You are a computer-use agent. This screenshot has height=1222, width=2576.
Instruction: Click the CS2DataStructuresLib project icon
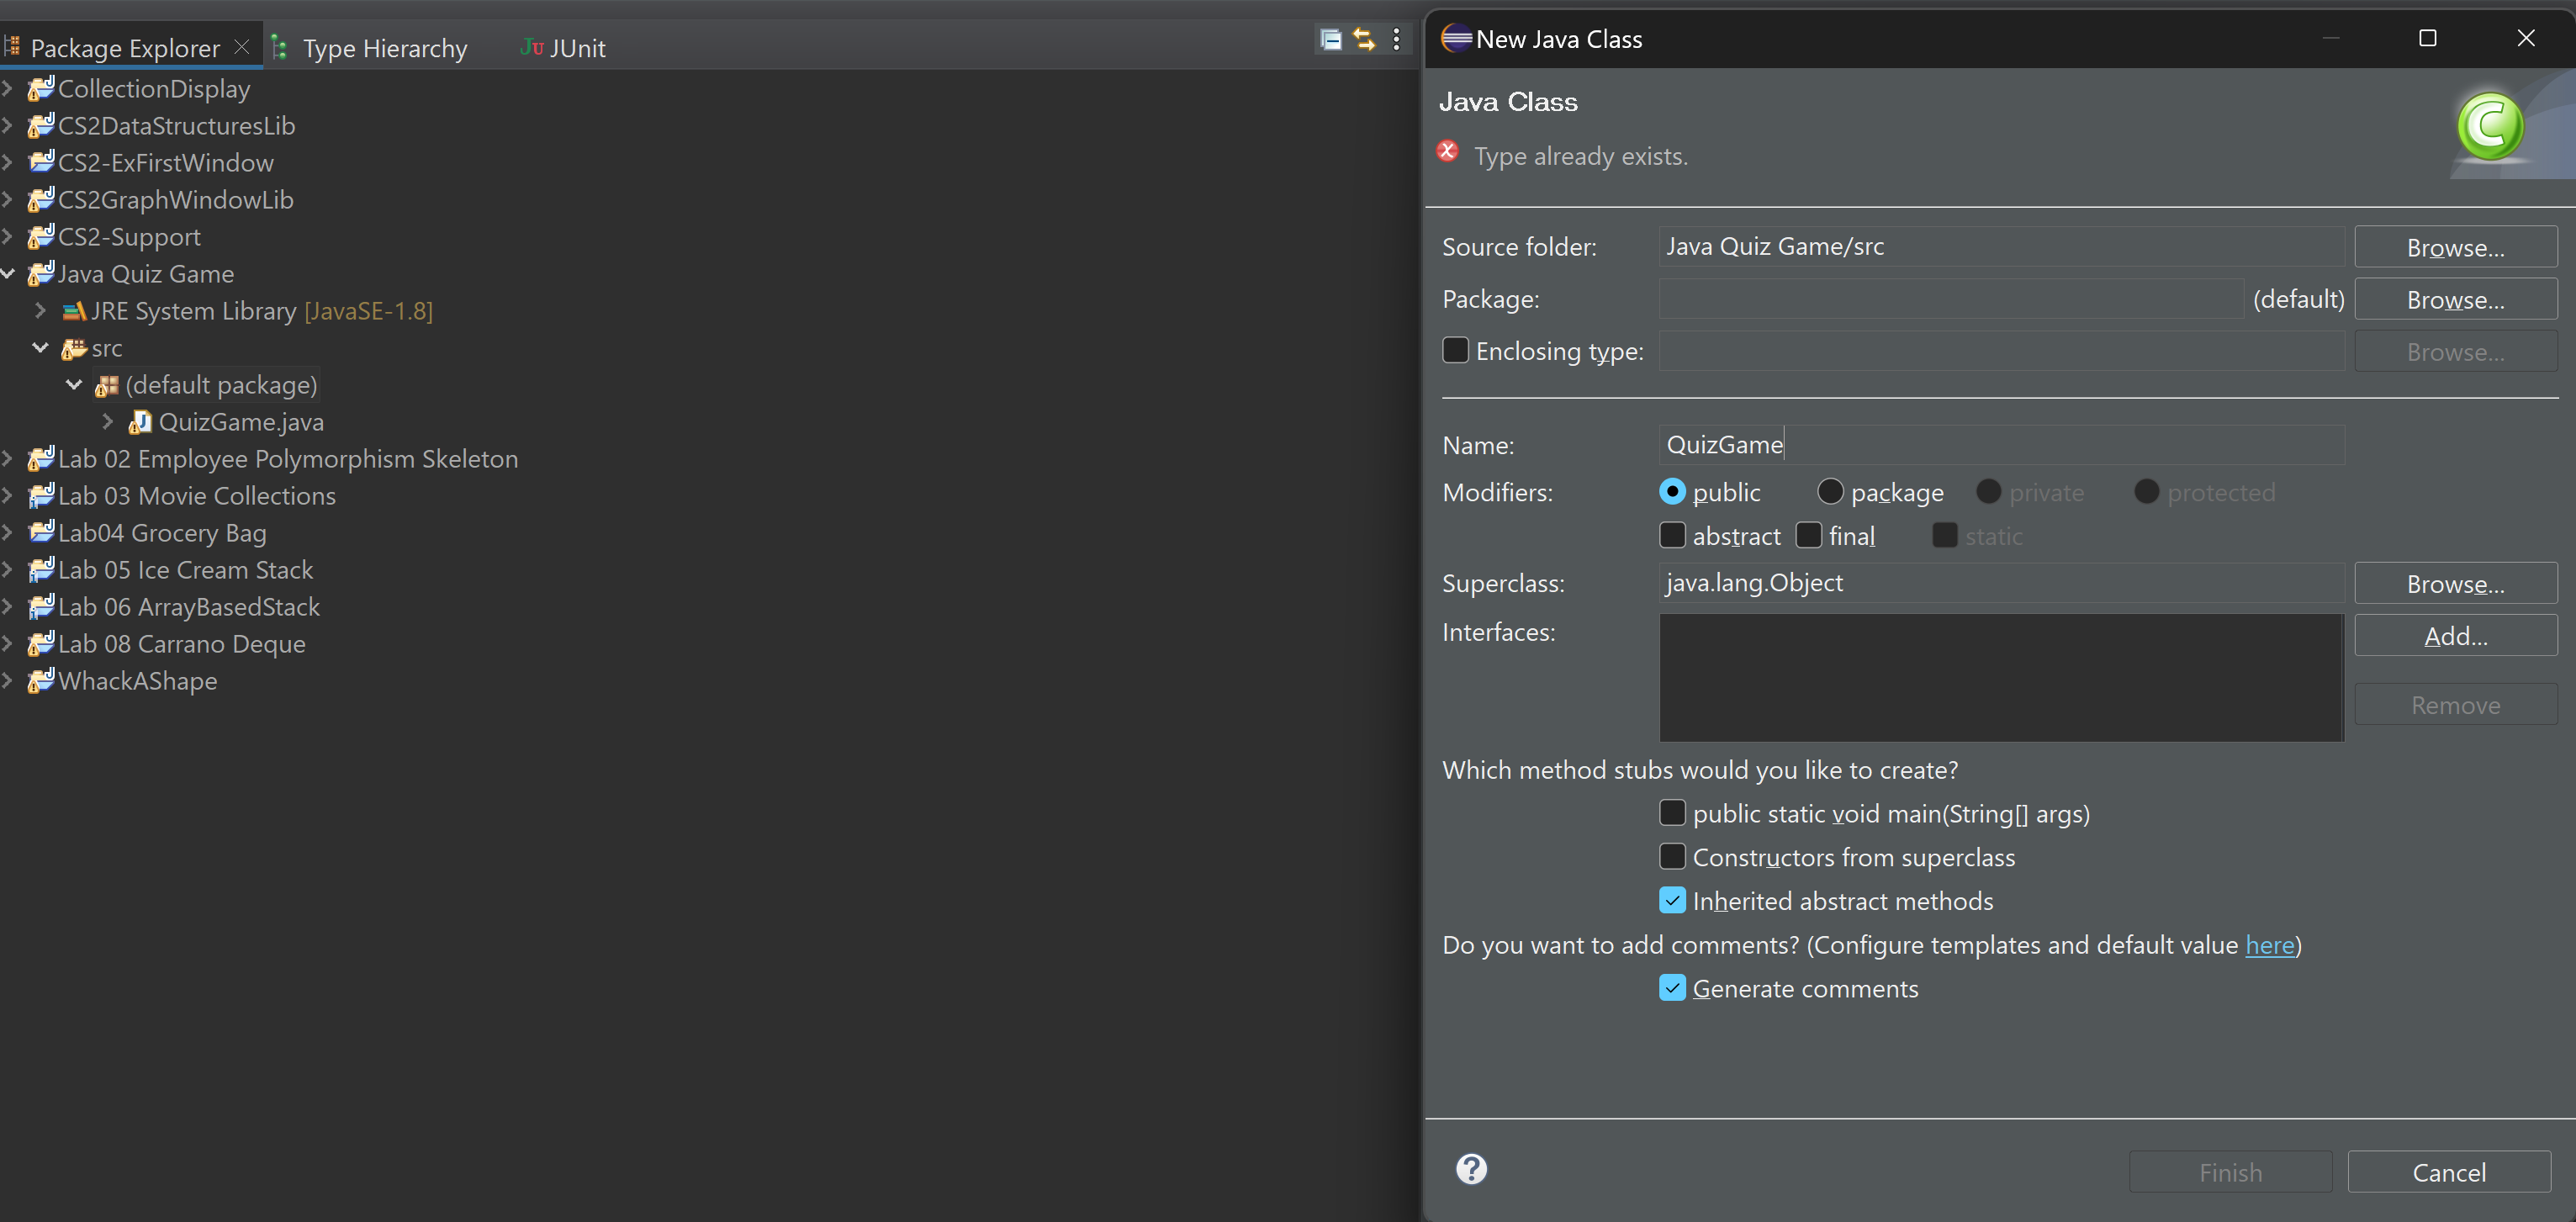tap(41, 125)
